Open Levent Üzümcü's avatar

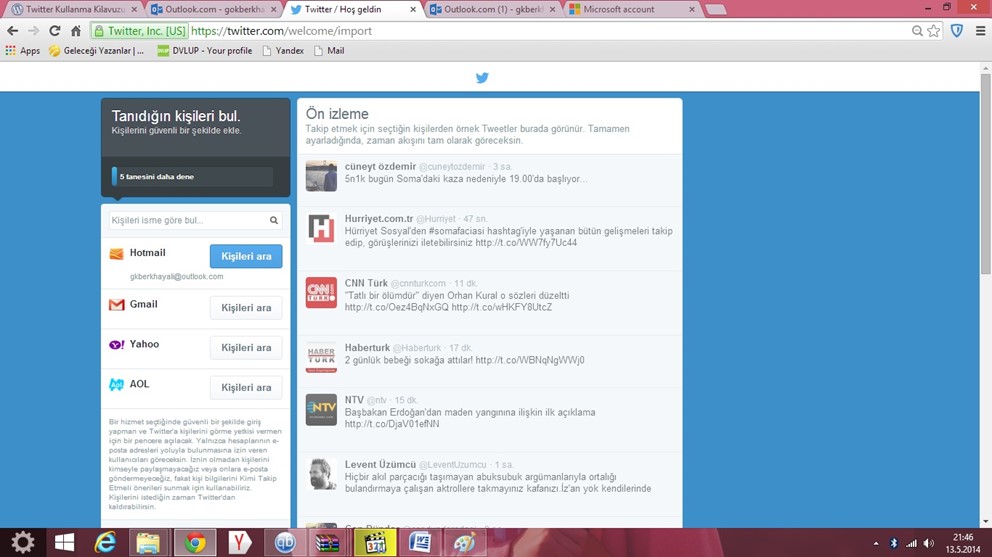321,473
